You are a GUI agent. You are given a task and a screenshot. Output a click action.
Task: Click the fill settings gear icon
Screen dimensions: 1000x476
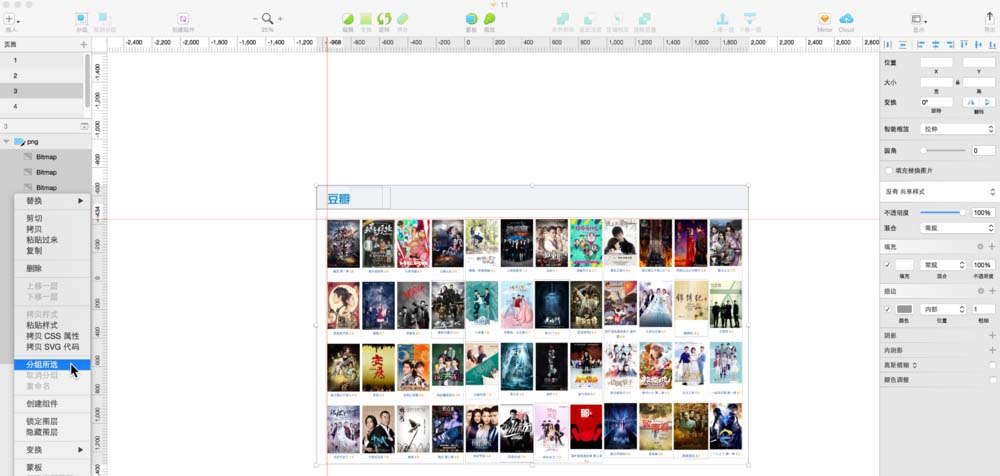click(x=980, y=246)
